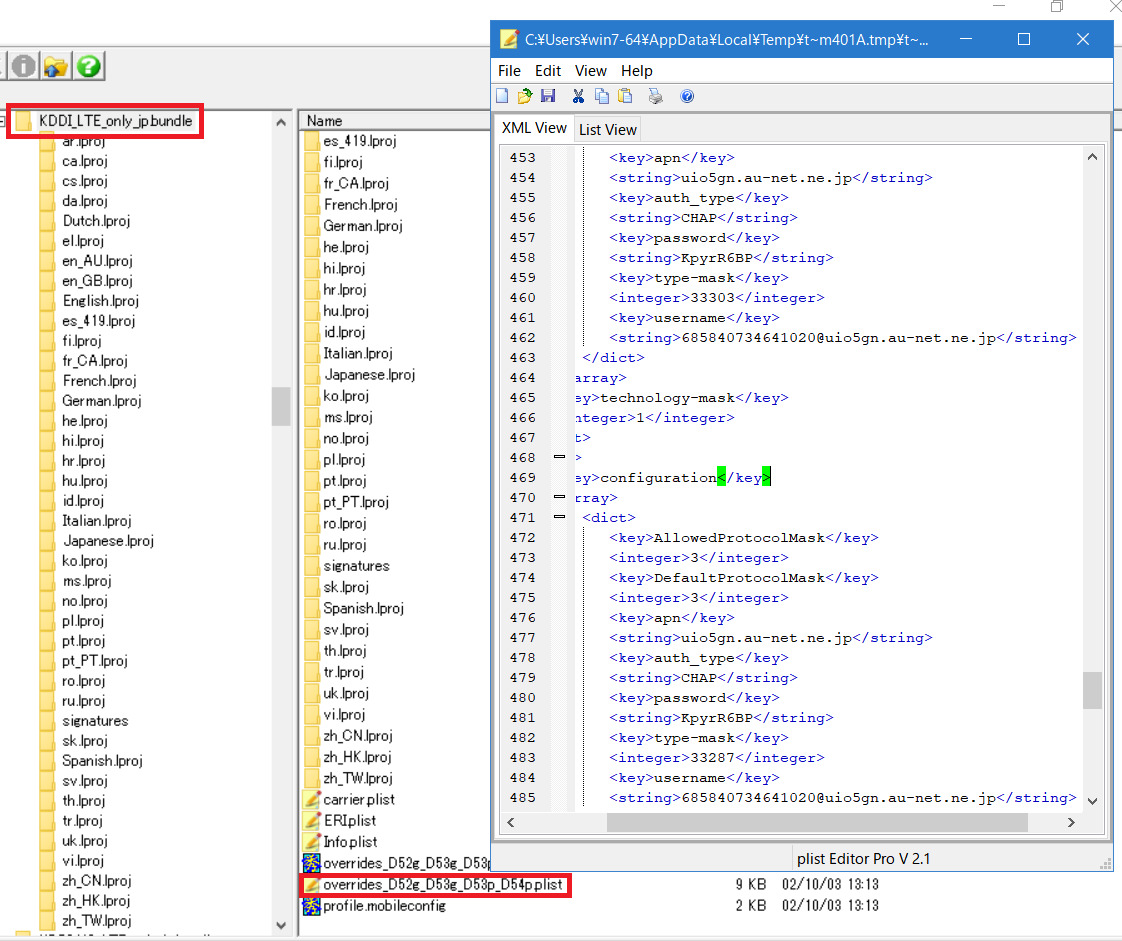Image resolution: width=1122 pixels, height=941 pixels.
Task: Click the Cut scissors icon
Action: click(578, 97)
